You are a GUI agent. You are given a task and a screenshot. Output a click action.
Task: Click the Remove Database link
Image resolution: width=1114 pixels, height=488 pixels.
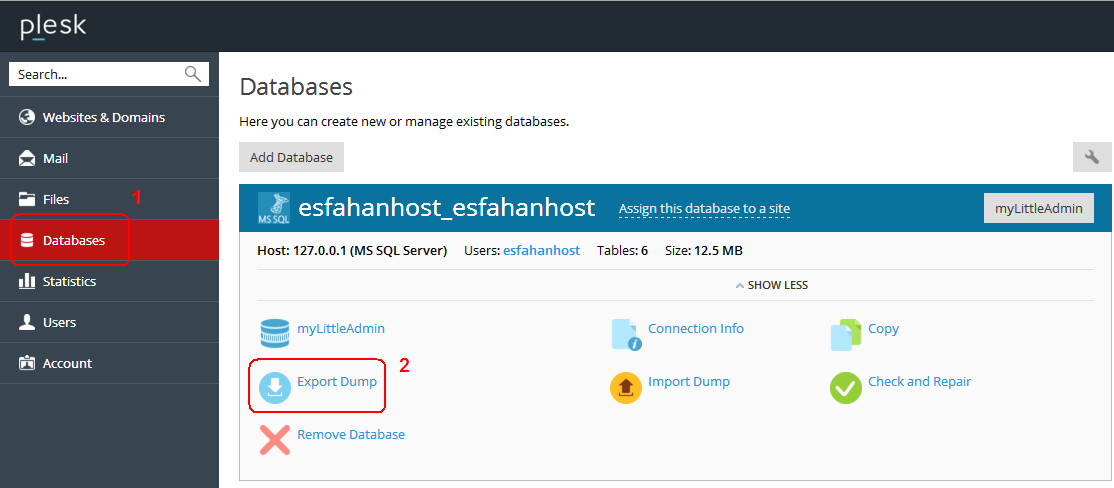click(351, 435)
